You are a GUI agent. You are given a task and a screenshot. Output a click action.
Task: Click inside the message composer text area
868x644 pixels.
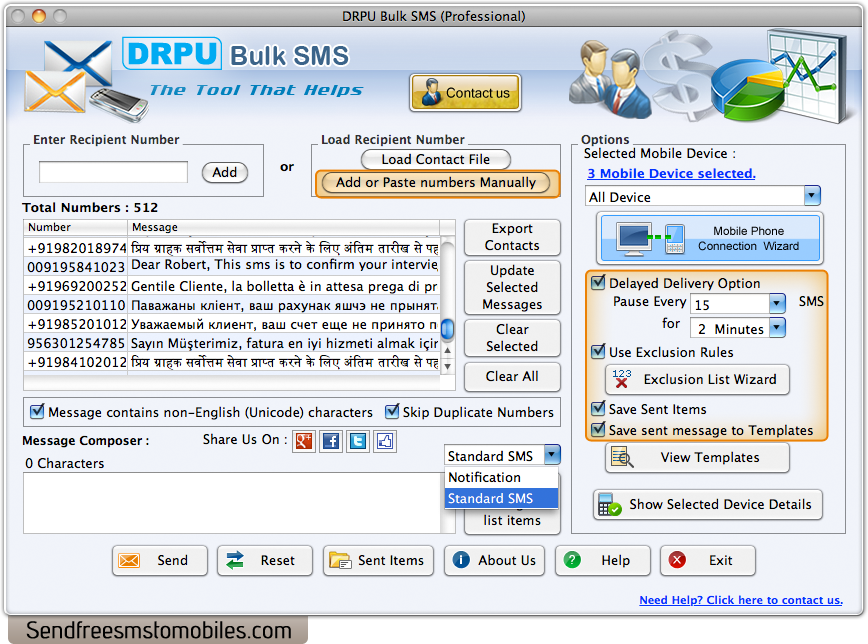point(232,503)
